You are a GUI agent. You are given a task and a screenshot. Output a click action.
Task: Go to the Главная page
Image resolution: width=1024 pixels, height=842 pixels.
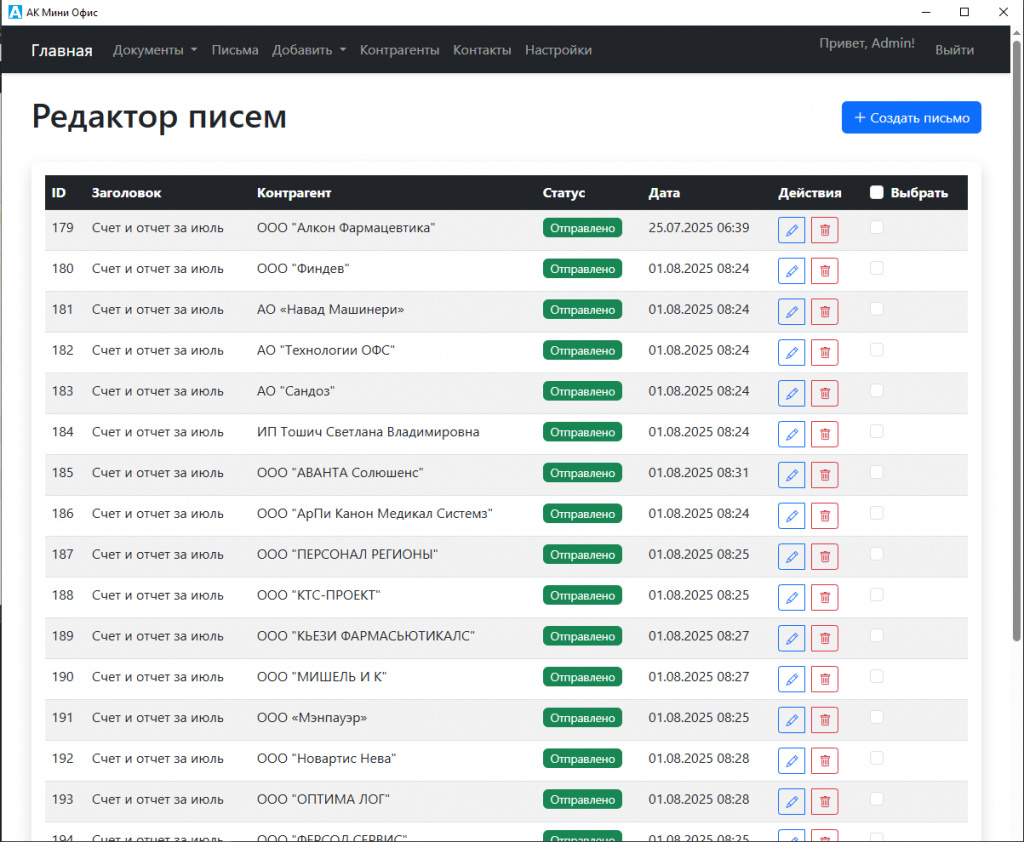tap(62, 50)
